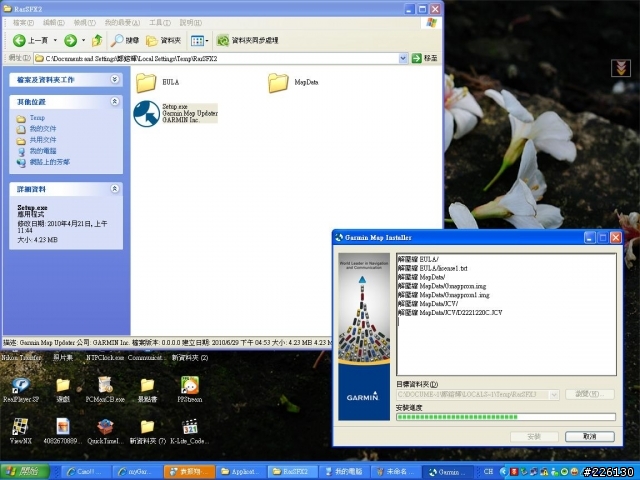Image resolution: width=640 pixels, height=480 pixels.
Task: Expand the 檔案及資料夾工作 panel
Action: 115,79
